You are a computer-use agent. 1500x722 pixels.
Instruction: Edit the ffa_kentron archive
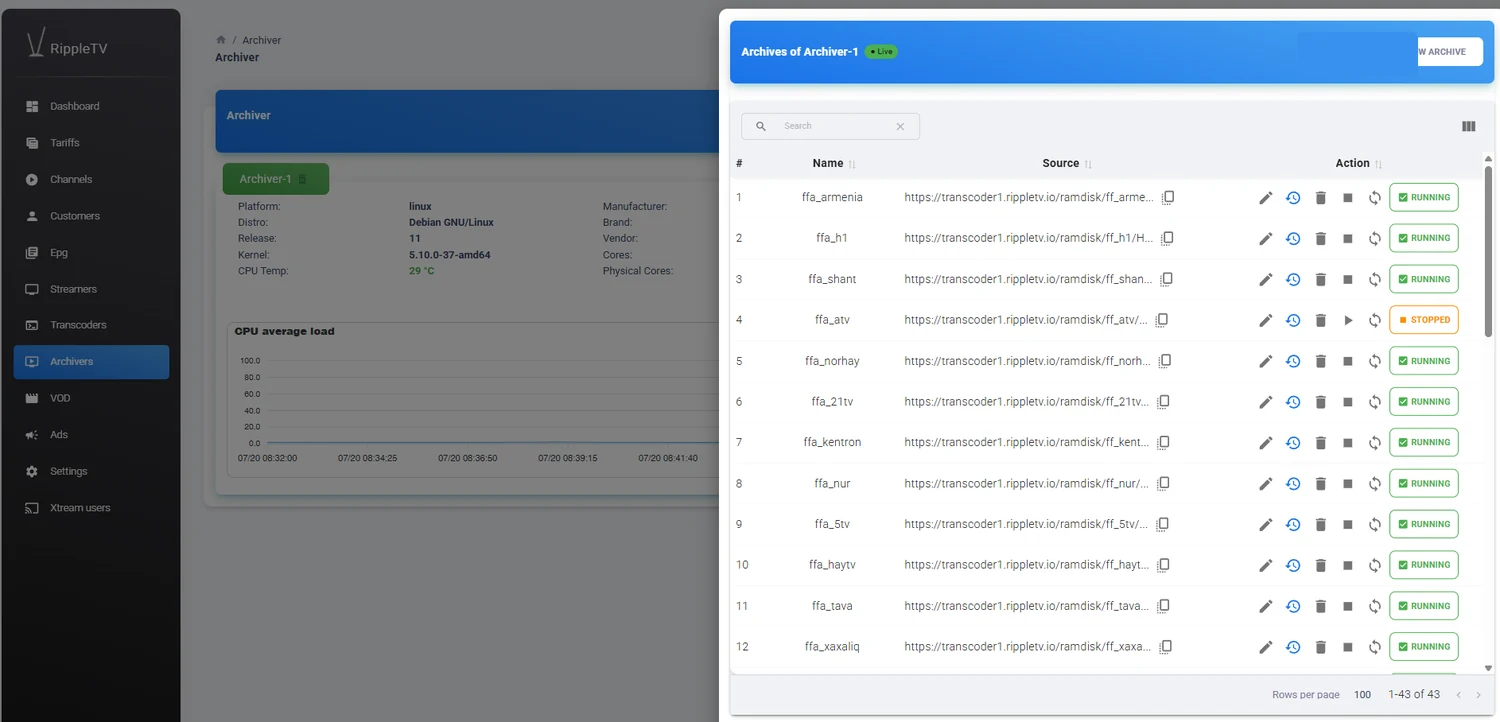(1266, 443)
